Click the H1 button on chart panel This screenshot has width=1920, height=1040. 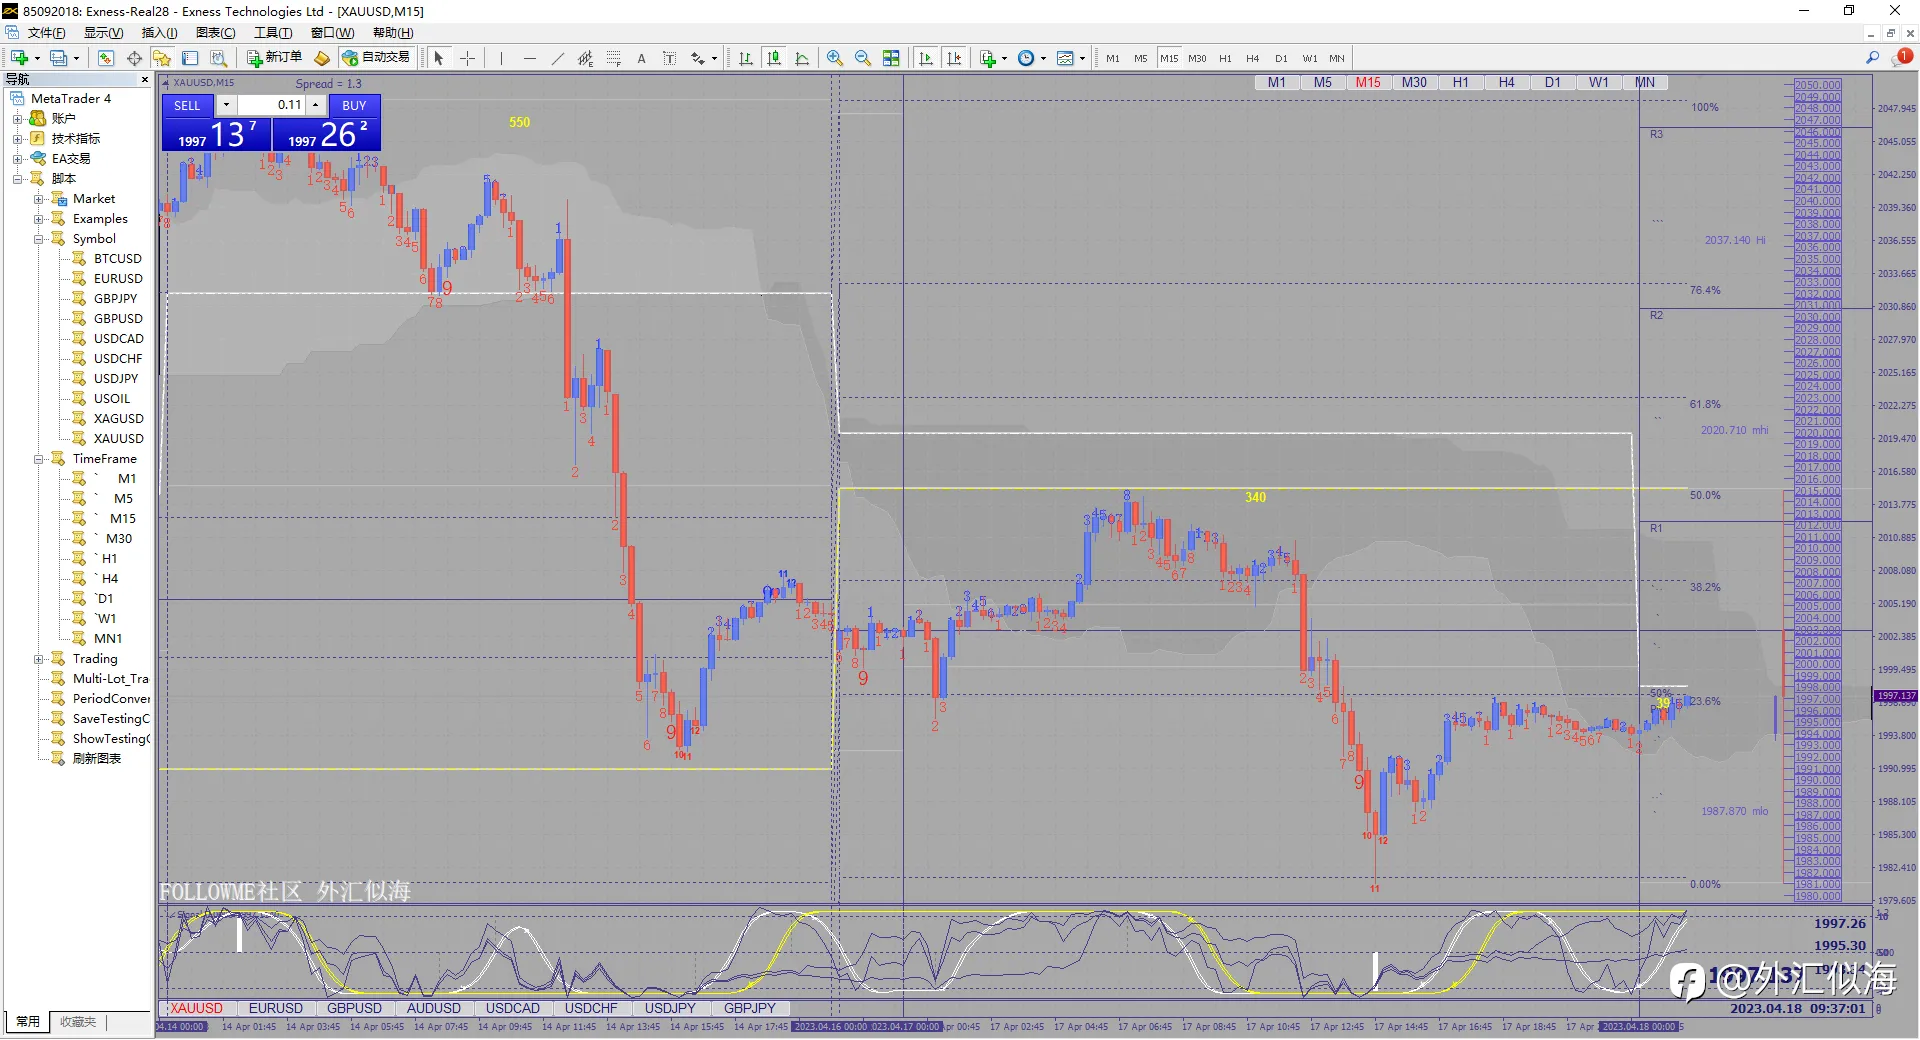pyautogui.click(x=1460, y=82)
